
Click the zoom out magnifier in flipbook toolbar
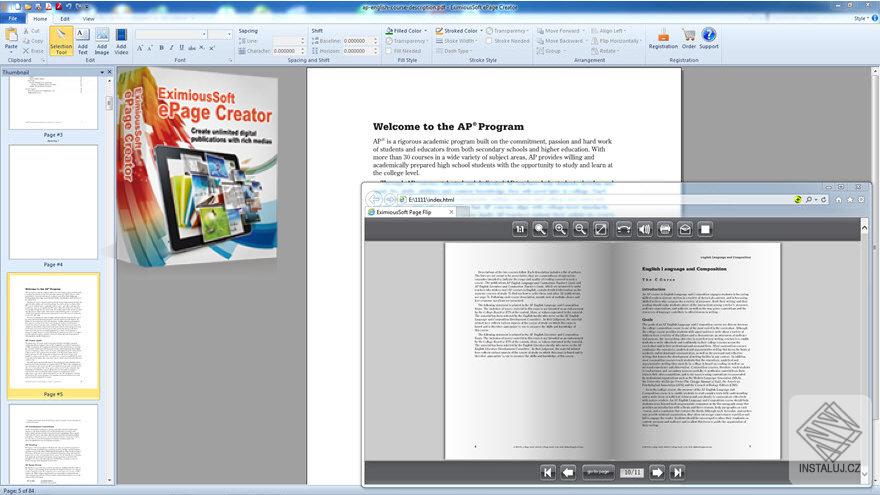[580, 229]
